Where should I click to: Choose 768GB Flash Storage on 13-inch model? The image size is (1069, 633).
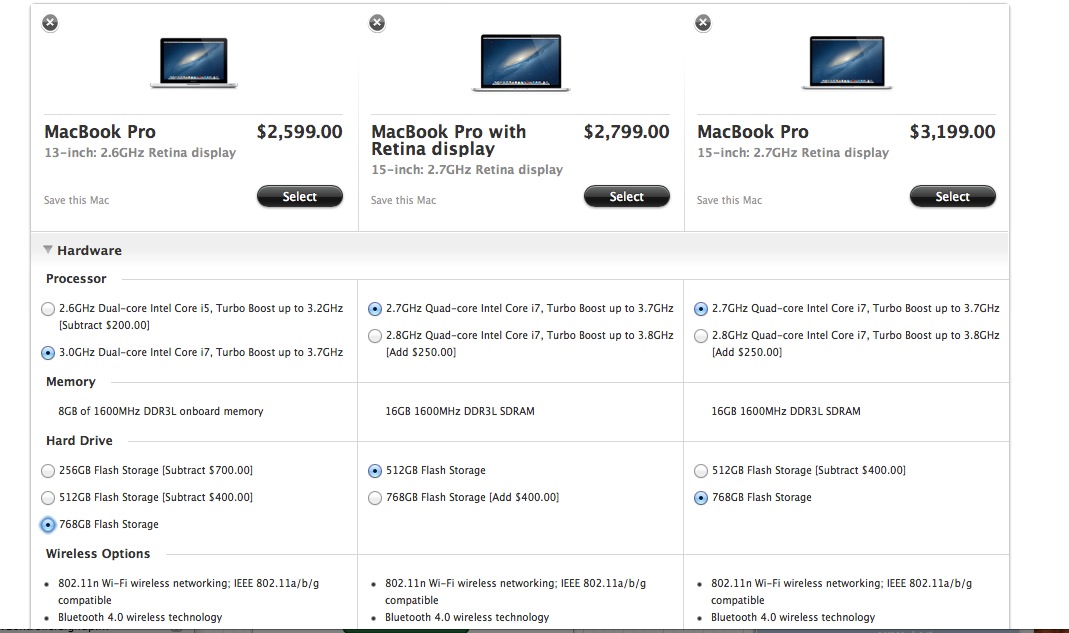(48, 525)
